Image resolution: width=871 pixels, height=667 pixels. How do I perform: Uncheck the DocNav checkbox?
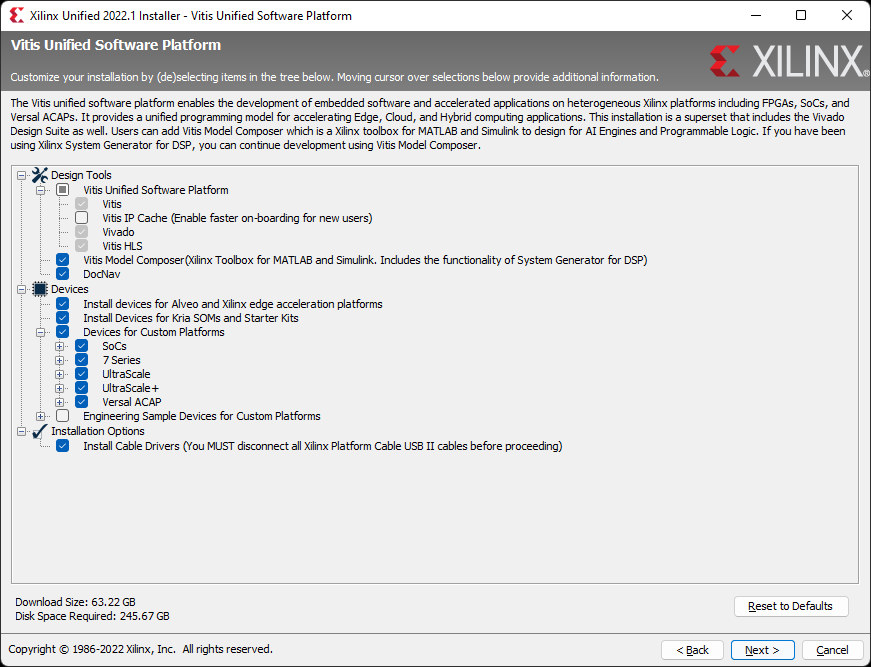pos(63,274)
